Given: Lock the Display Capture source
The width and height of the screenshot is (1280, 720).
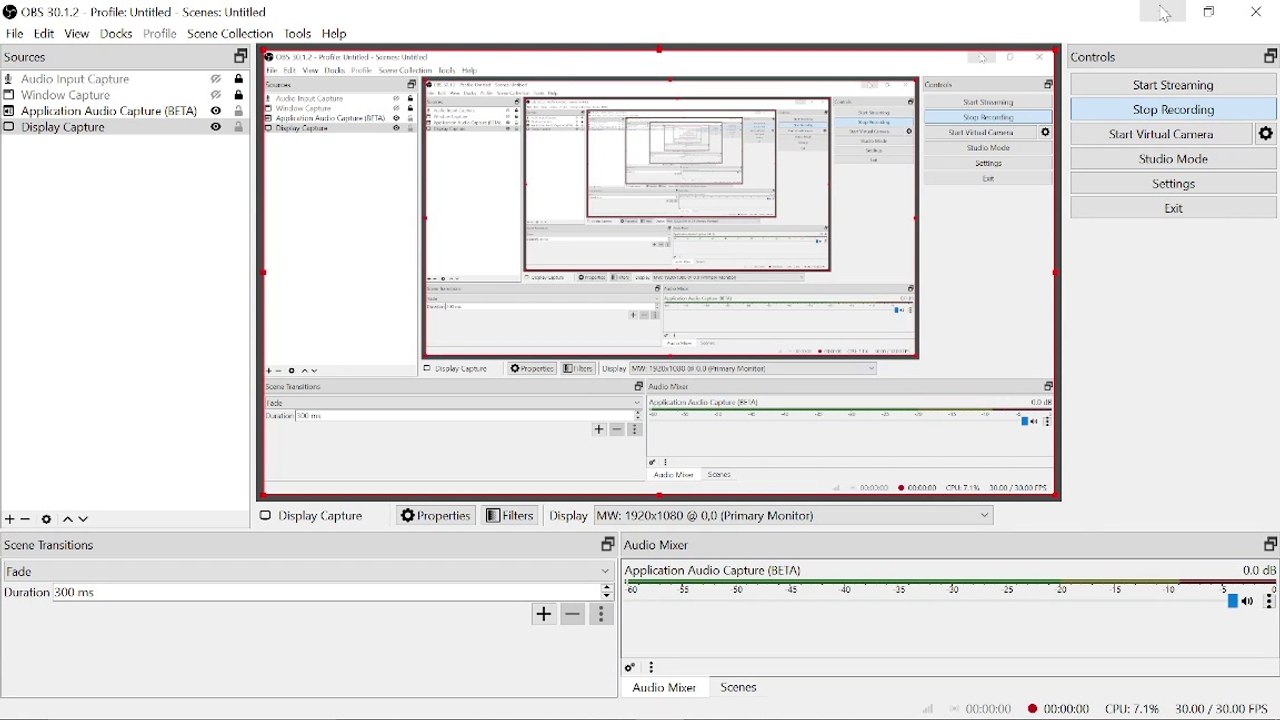Looking at the screenshot, I should [239, 127].
